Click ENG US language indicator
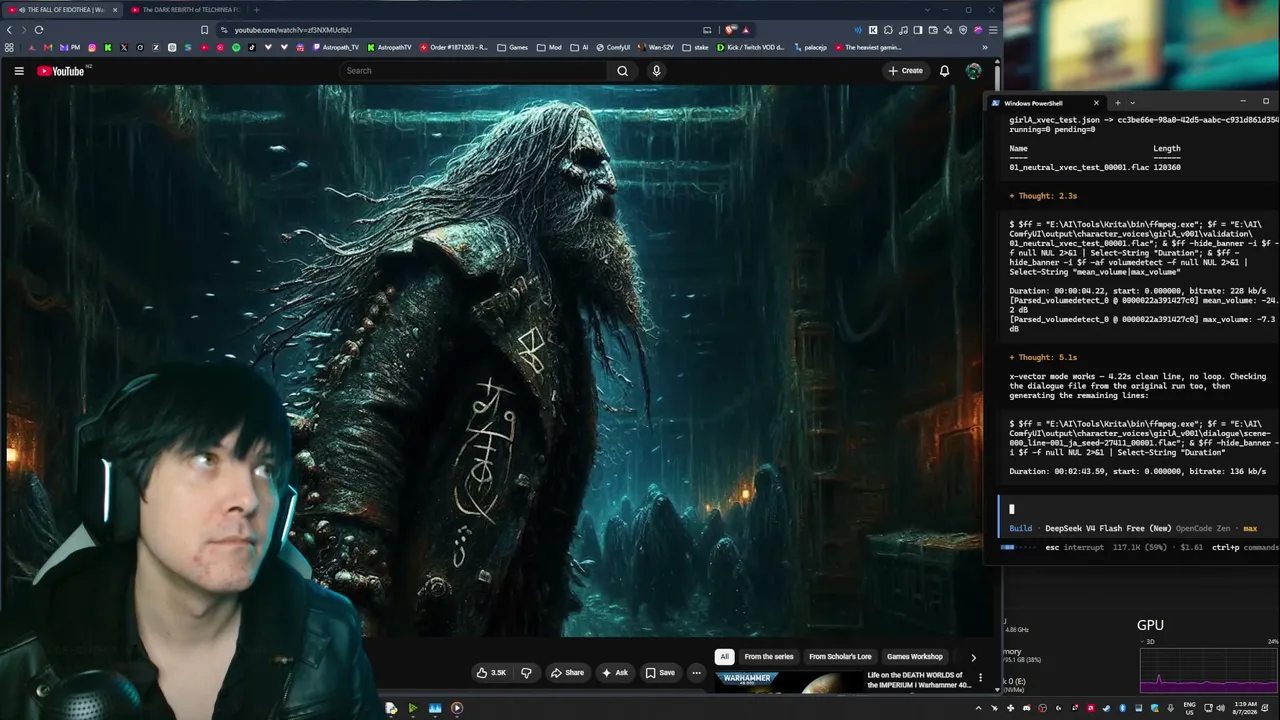This screenshot has width=1280, height=720. pyautogui.click(x=1190, y=708)
